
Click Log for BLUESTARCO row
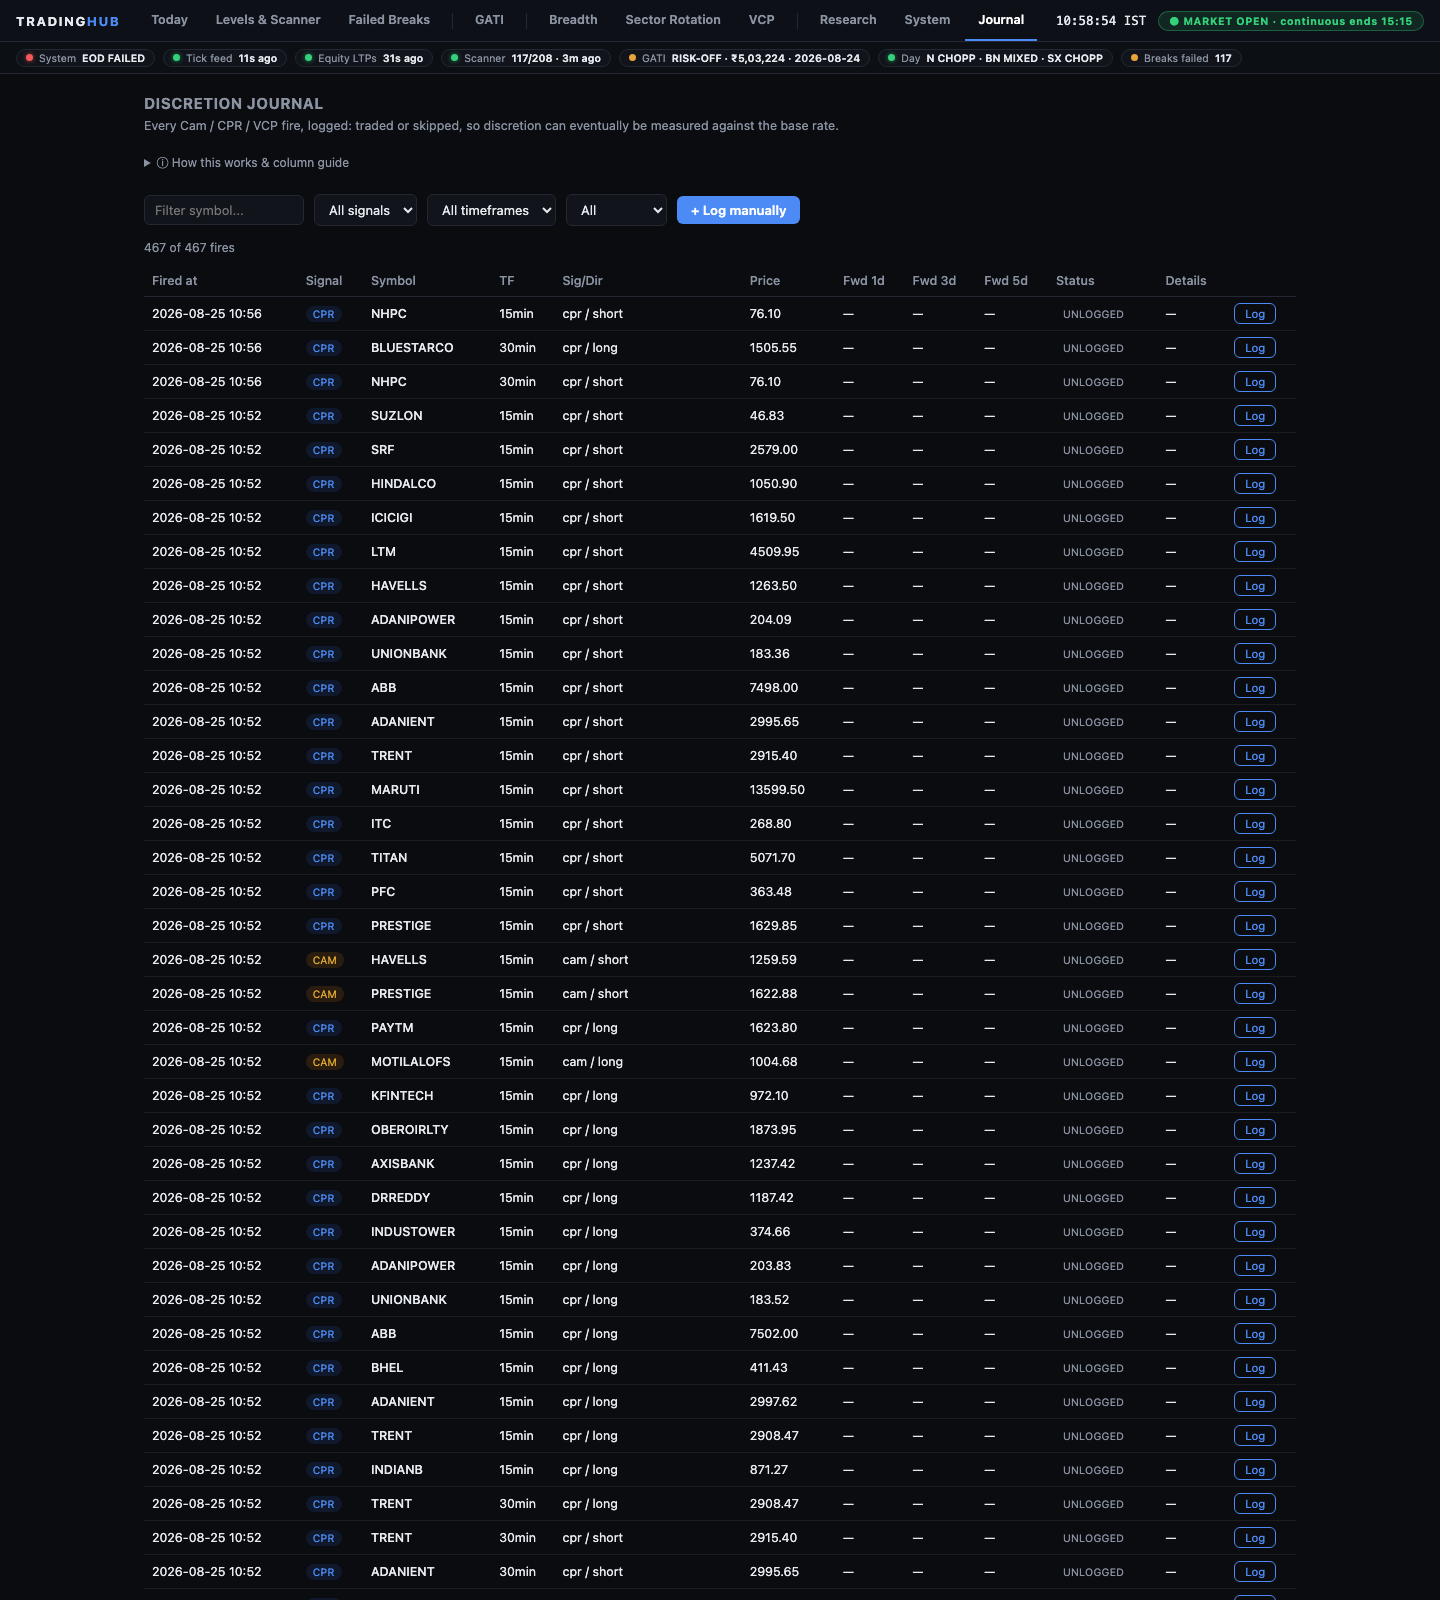(1255, 348)
